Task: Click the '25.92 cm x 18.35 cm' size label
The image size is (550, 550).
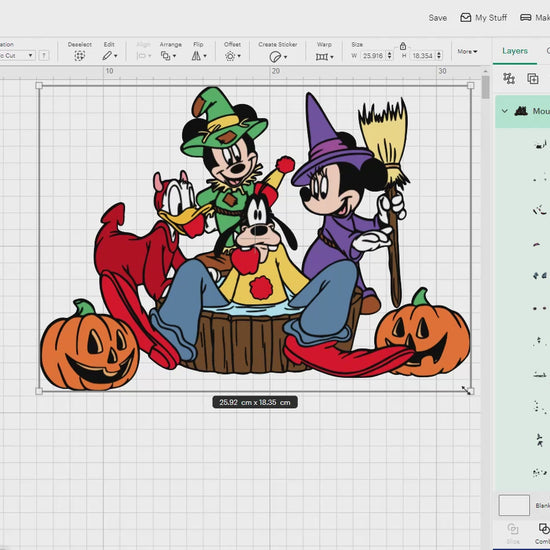Action: [255, 402]
